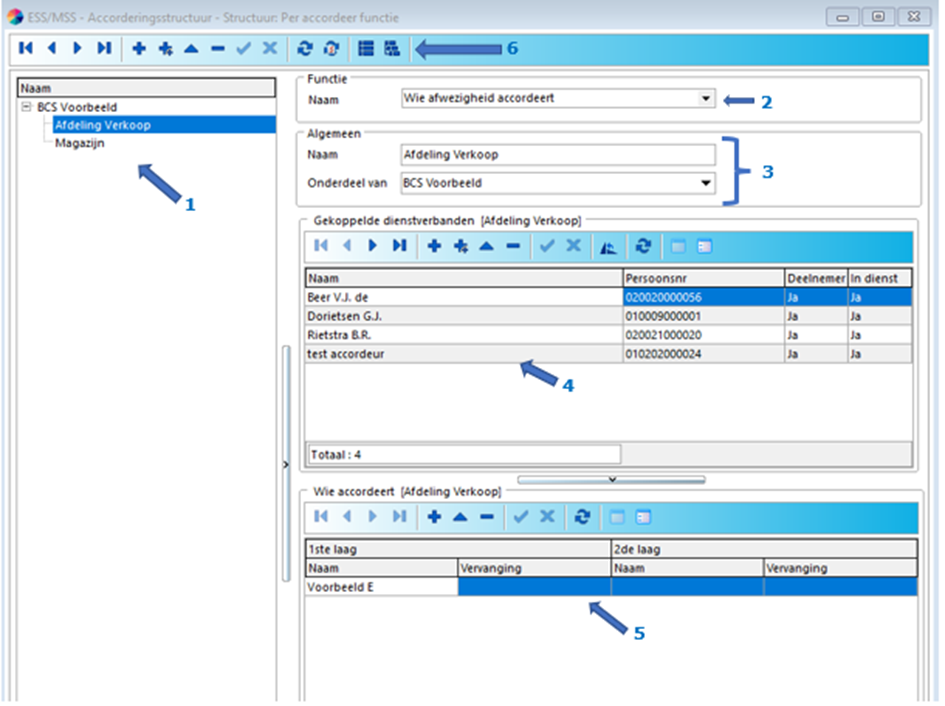945x706 pixels.
Task: Click the add (plus) icon in main toolbar
Action: (x=139, y=48)
